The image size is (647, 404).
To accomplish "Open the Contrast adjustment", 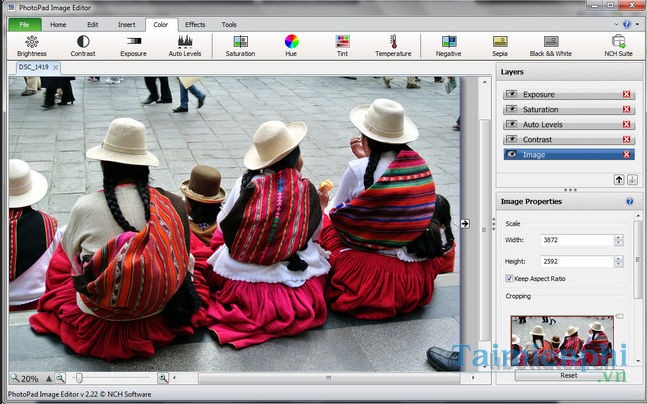I will click(83, 45).
